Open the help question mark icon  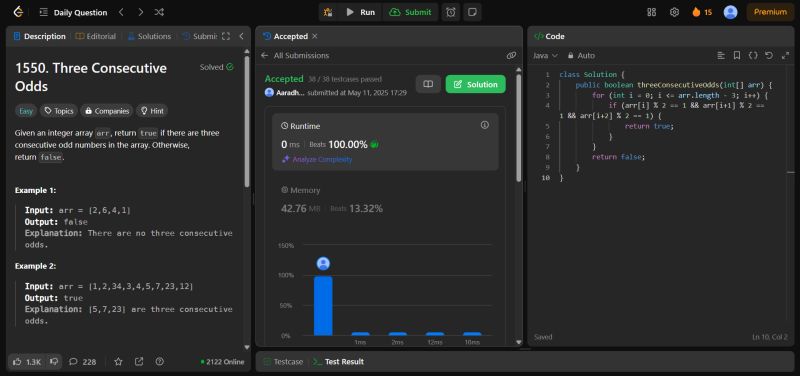159,362
